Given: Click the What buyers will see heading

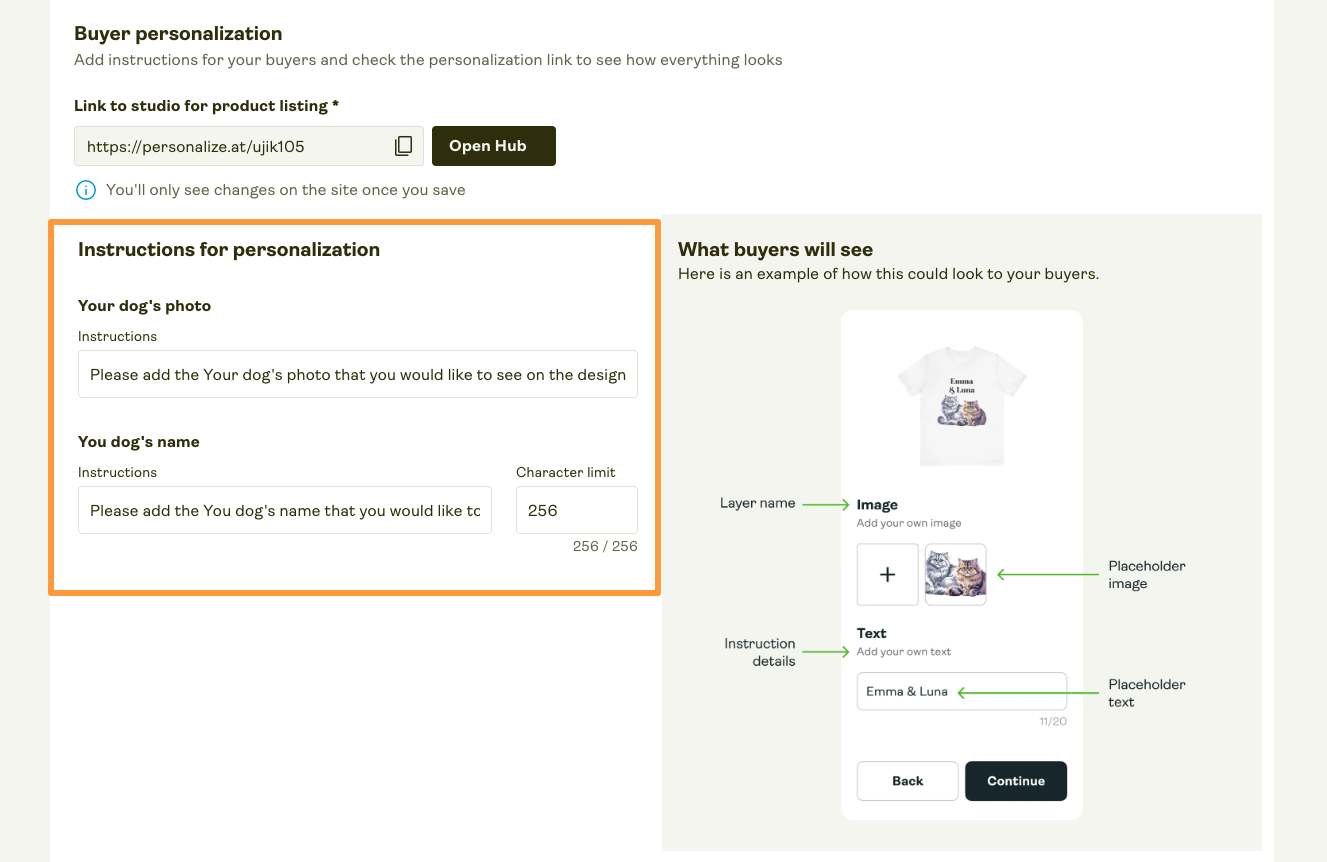Looking at the screenshot, I should 775,249.
